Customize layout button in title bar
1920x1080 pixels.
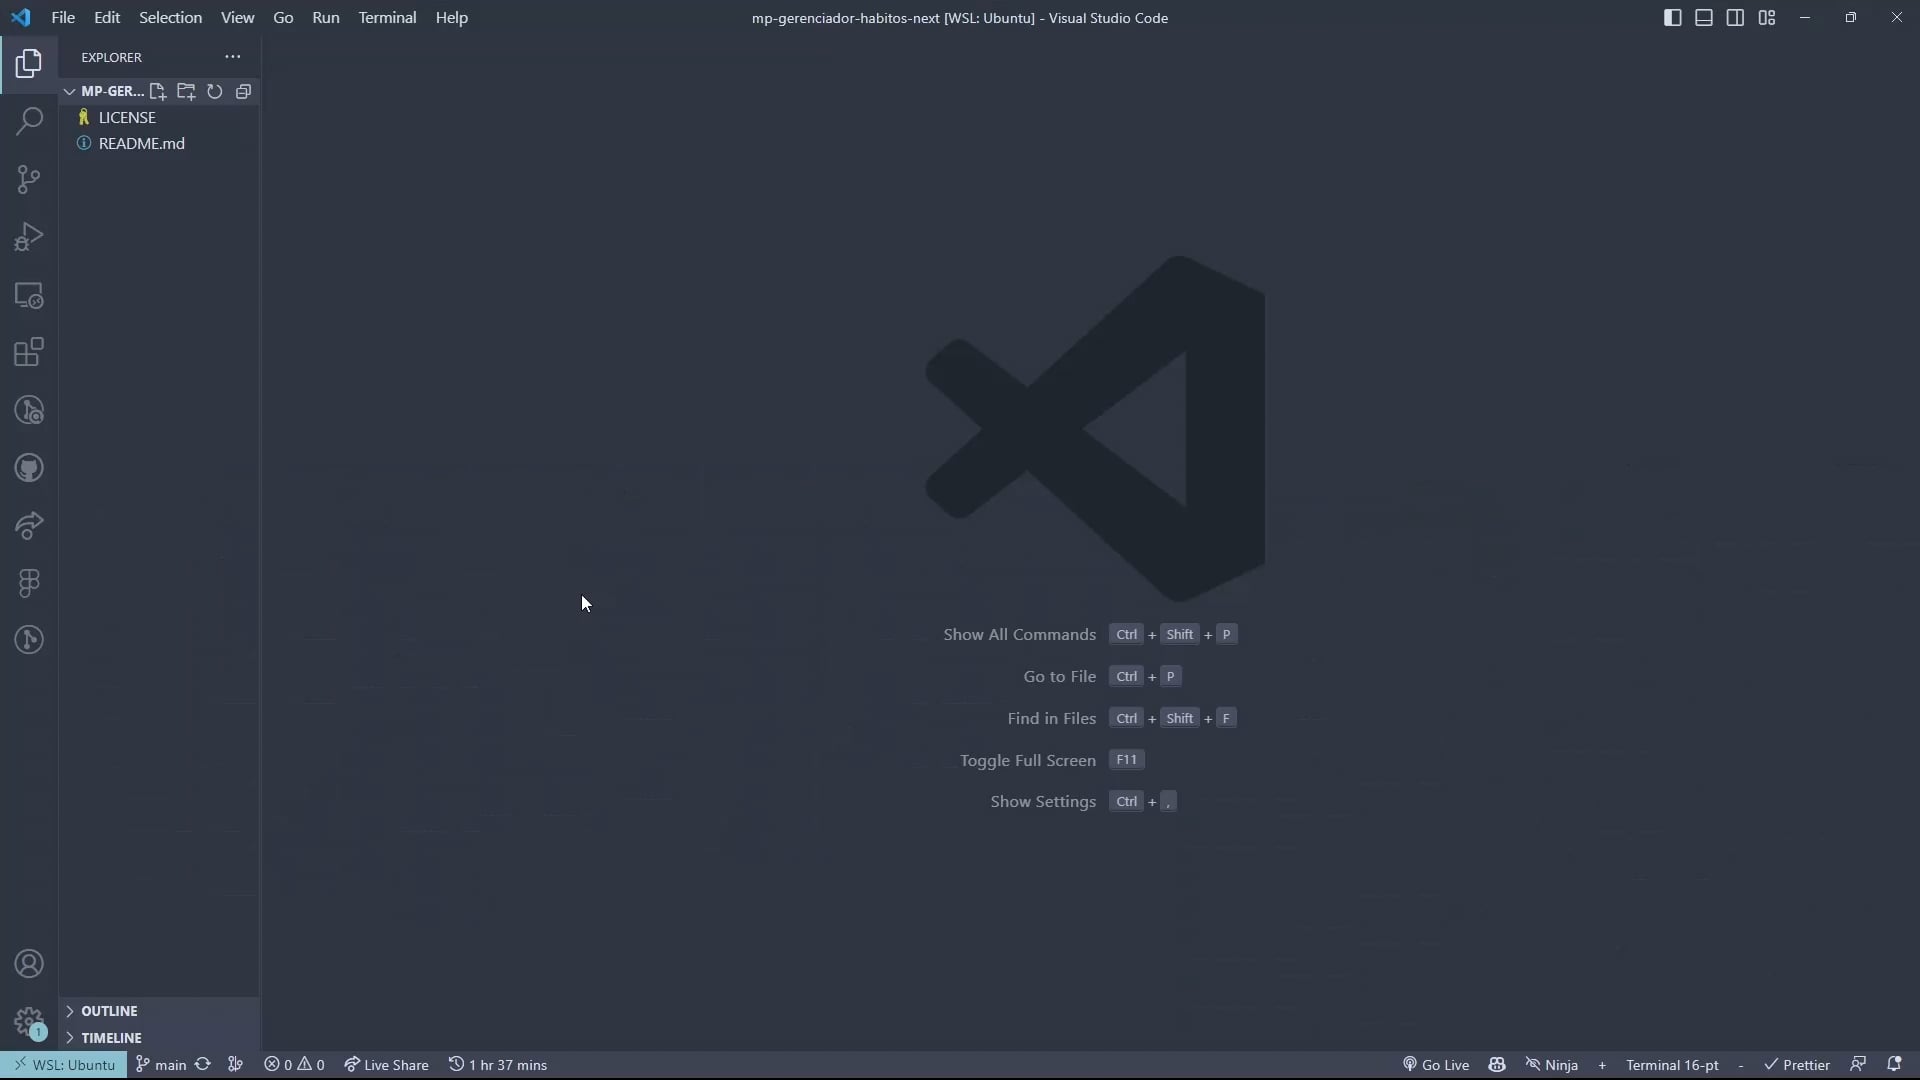[1767, 18]
